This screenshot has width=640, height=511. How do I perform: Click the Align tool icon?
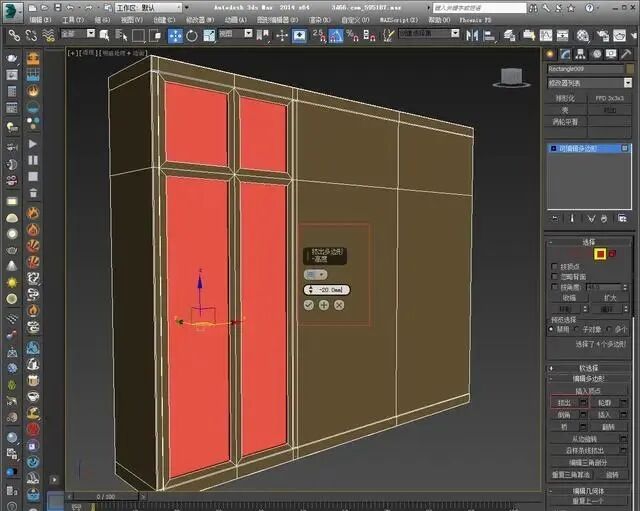489,36
